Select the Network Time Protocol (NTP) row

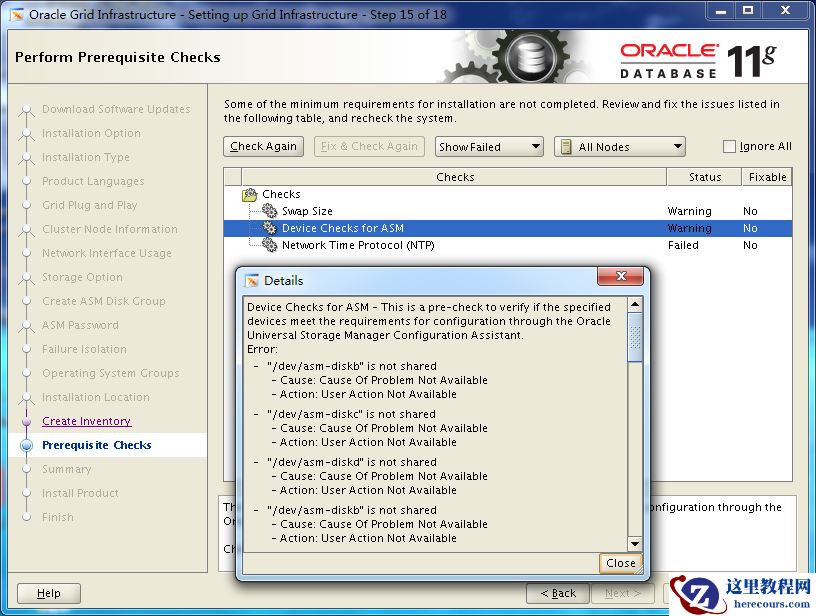tap(508, 245)
